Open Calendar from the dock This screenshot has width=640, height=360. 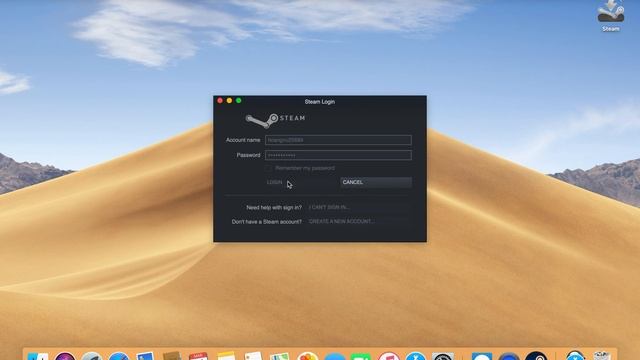click(199, 356)
